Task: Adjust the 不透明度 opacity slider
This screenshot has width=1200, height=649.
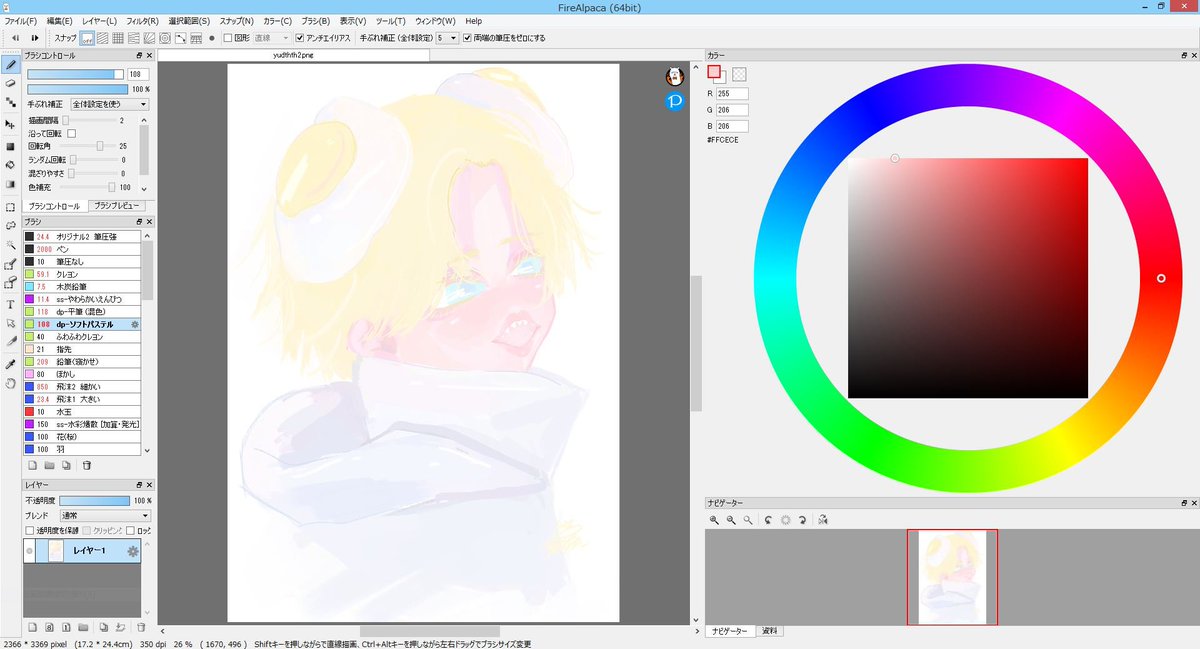Action: 94,500
